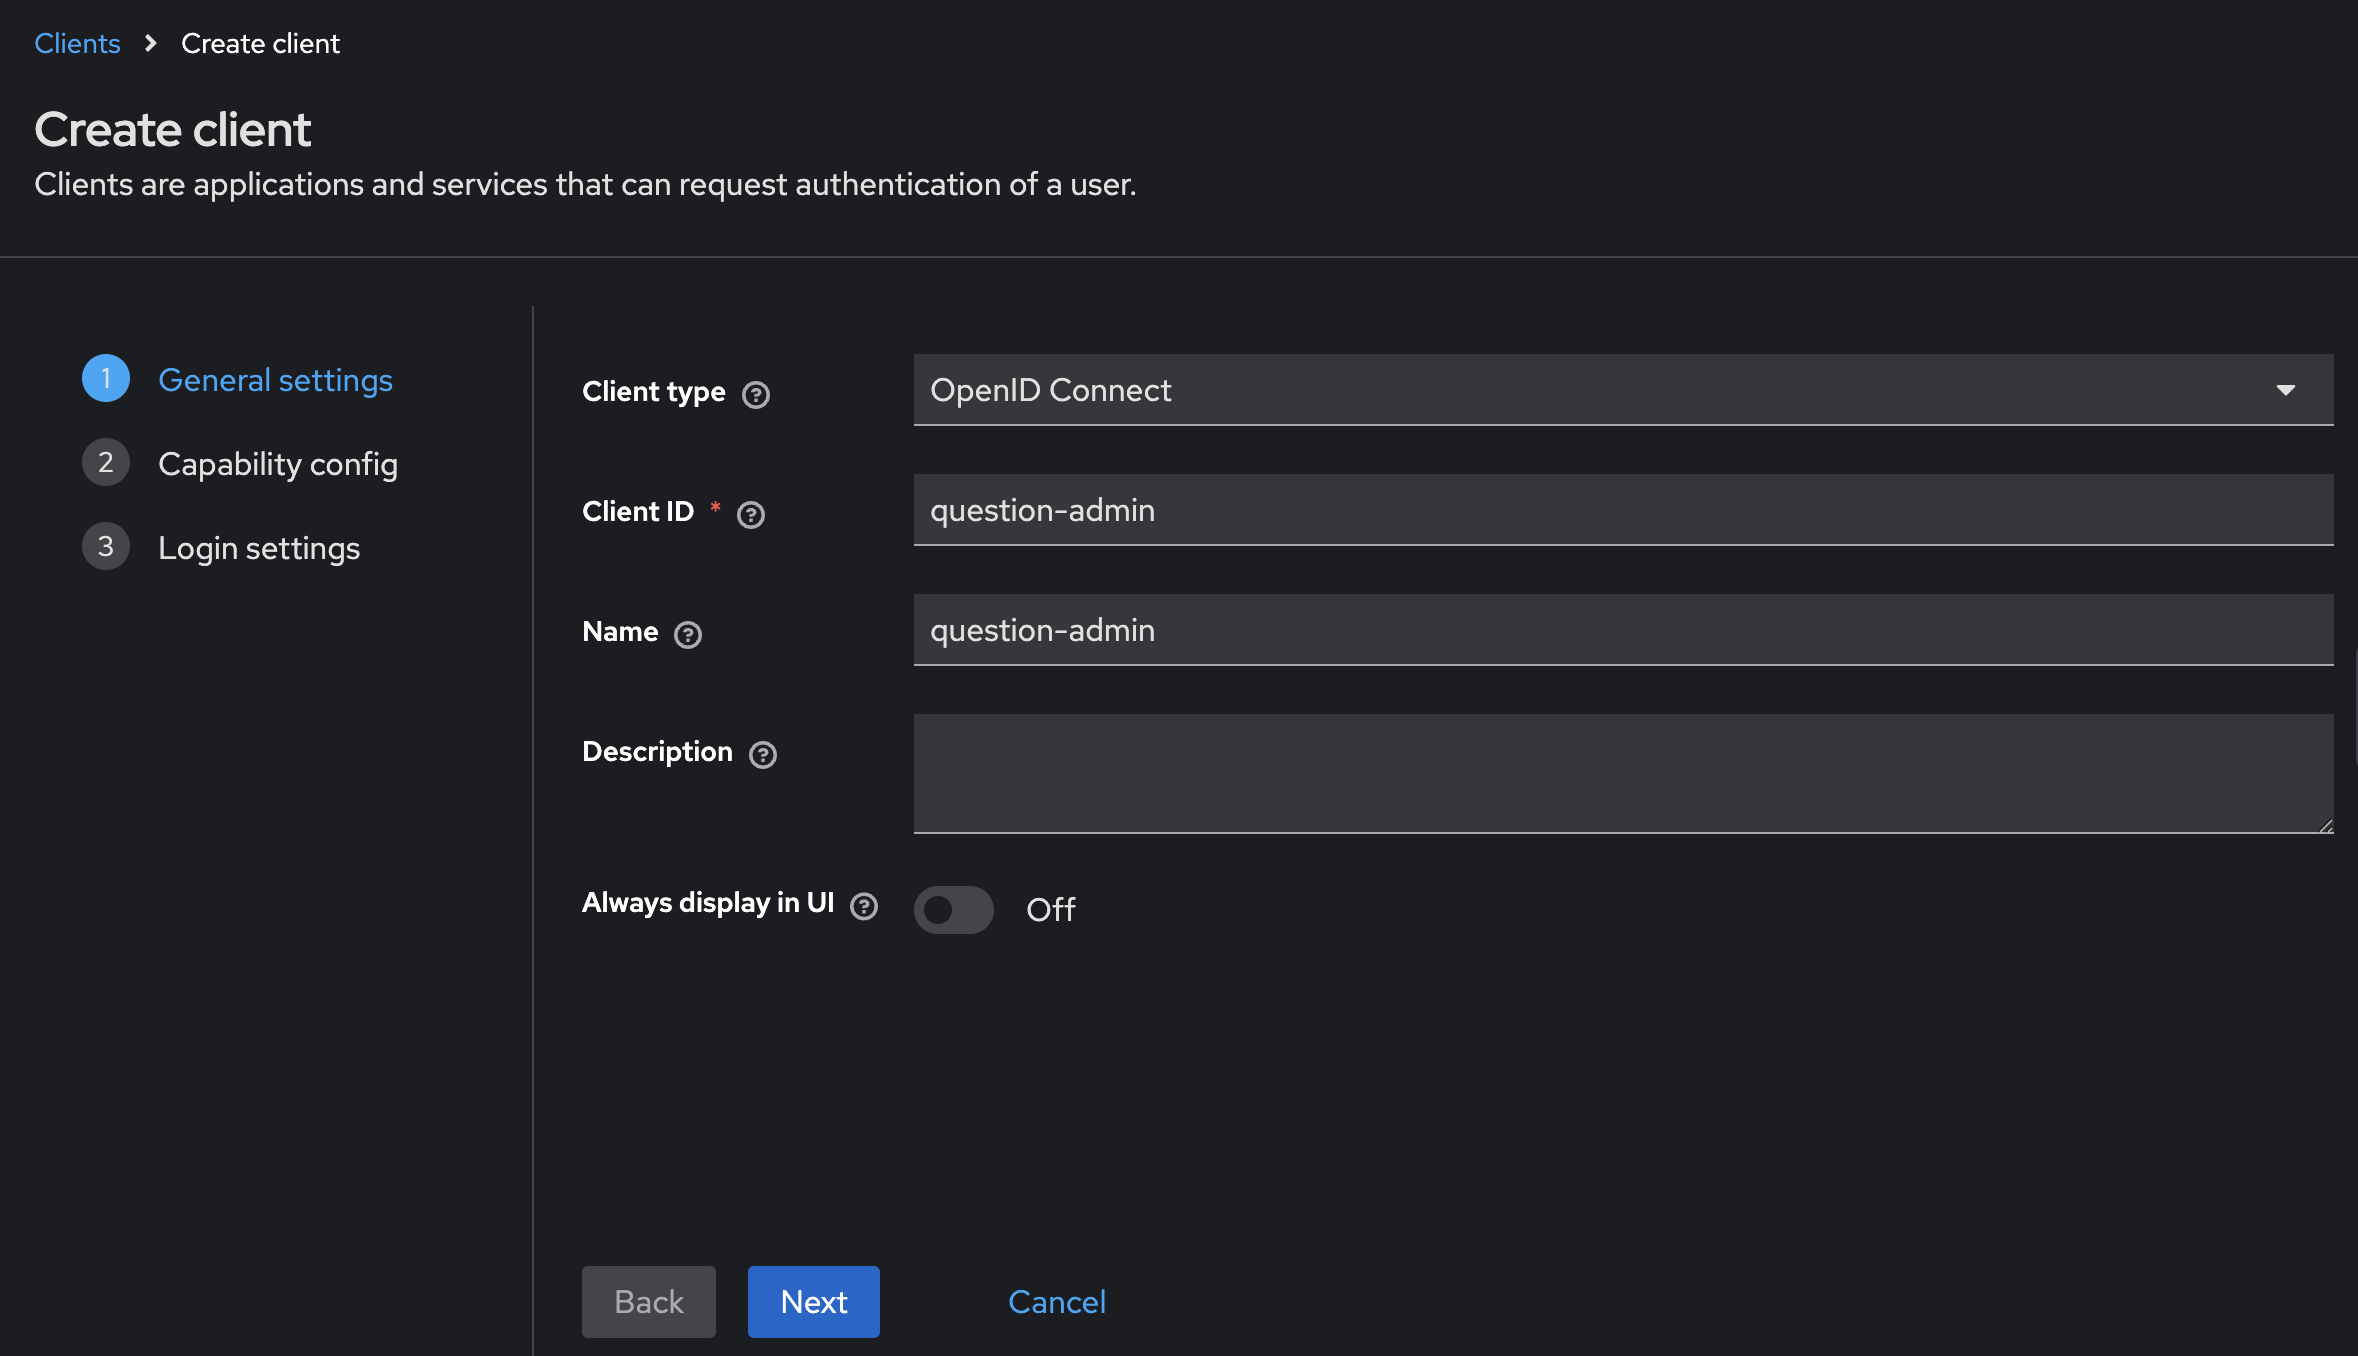Screen dimensions: 2358x1356
Task: Click the Description help icon
Action: coord(763,754)
